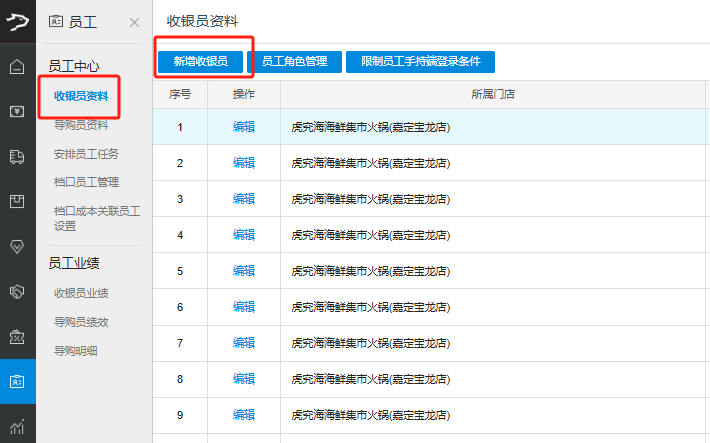
Task: Click the 序号 column header
Action: tap(180, 94)
